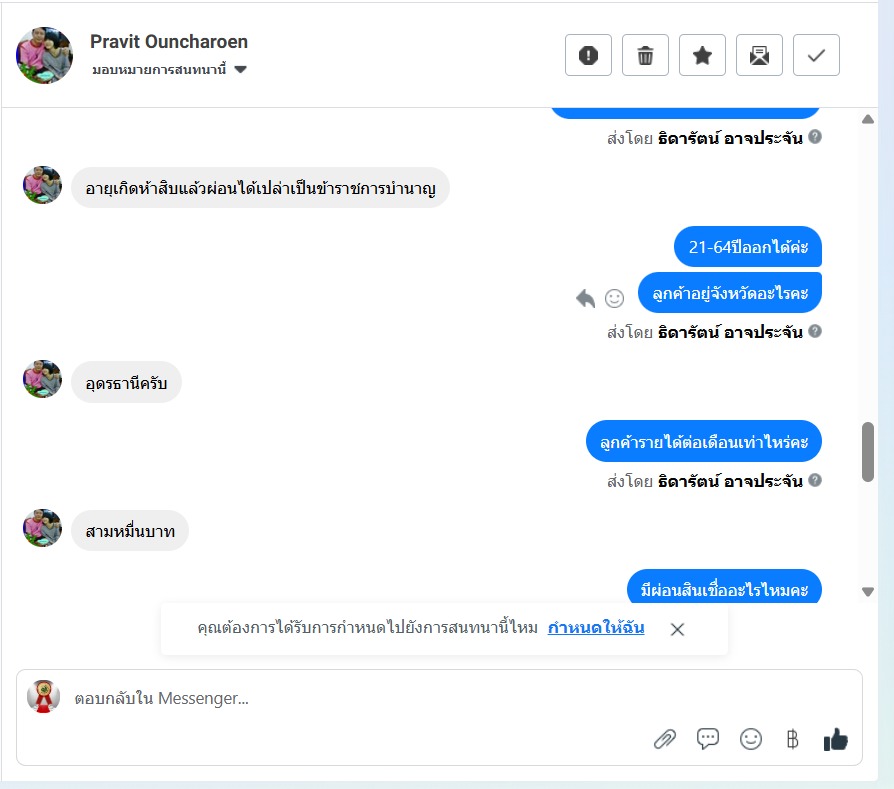Mark conversation unread with envelope icon
This screenshot has width=894, height=789.
point(759,56)
